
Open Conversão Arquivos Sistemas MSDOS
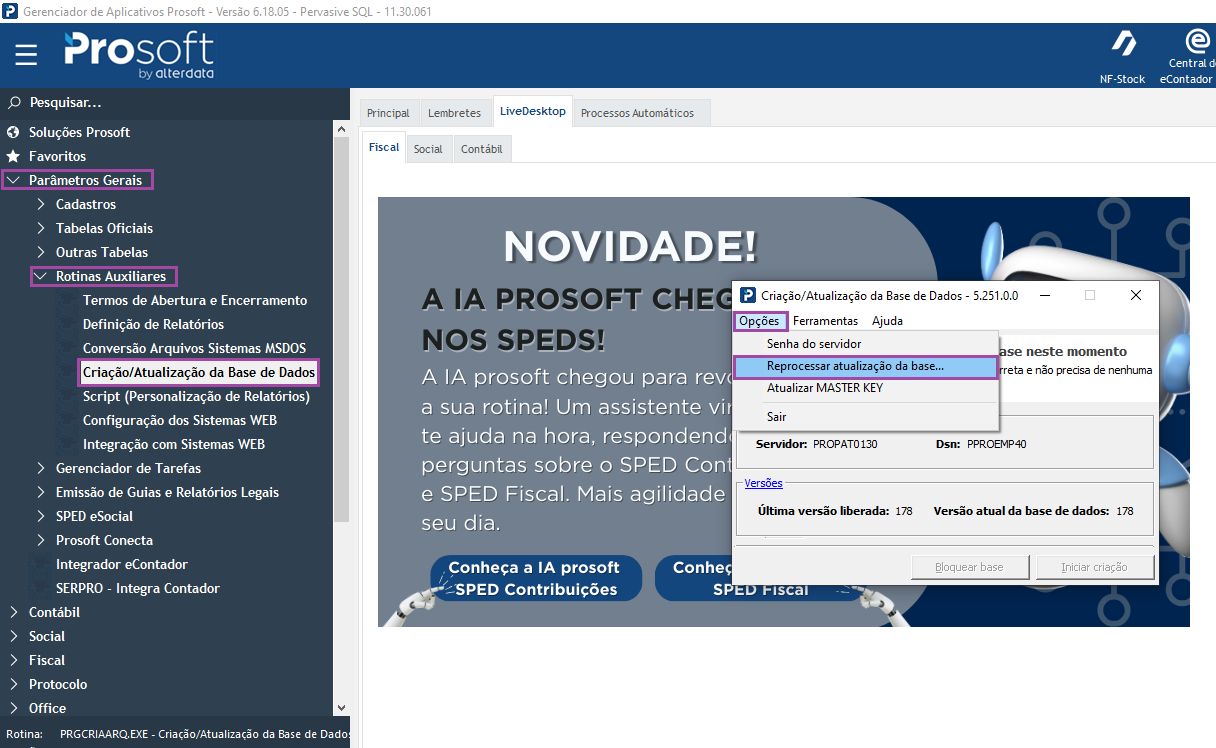194,348
